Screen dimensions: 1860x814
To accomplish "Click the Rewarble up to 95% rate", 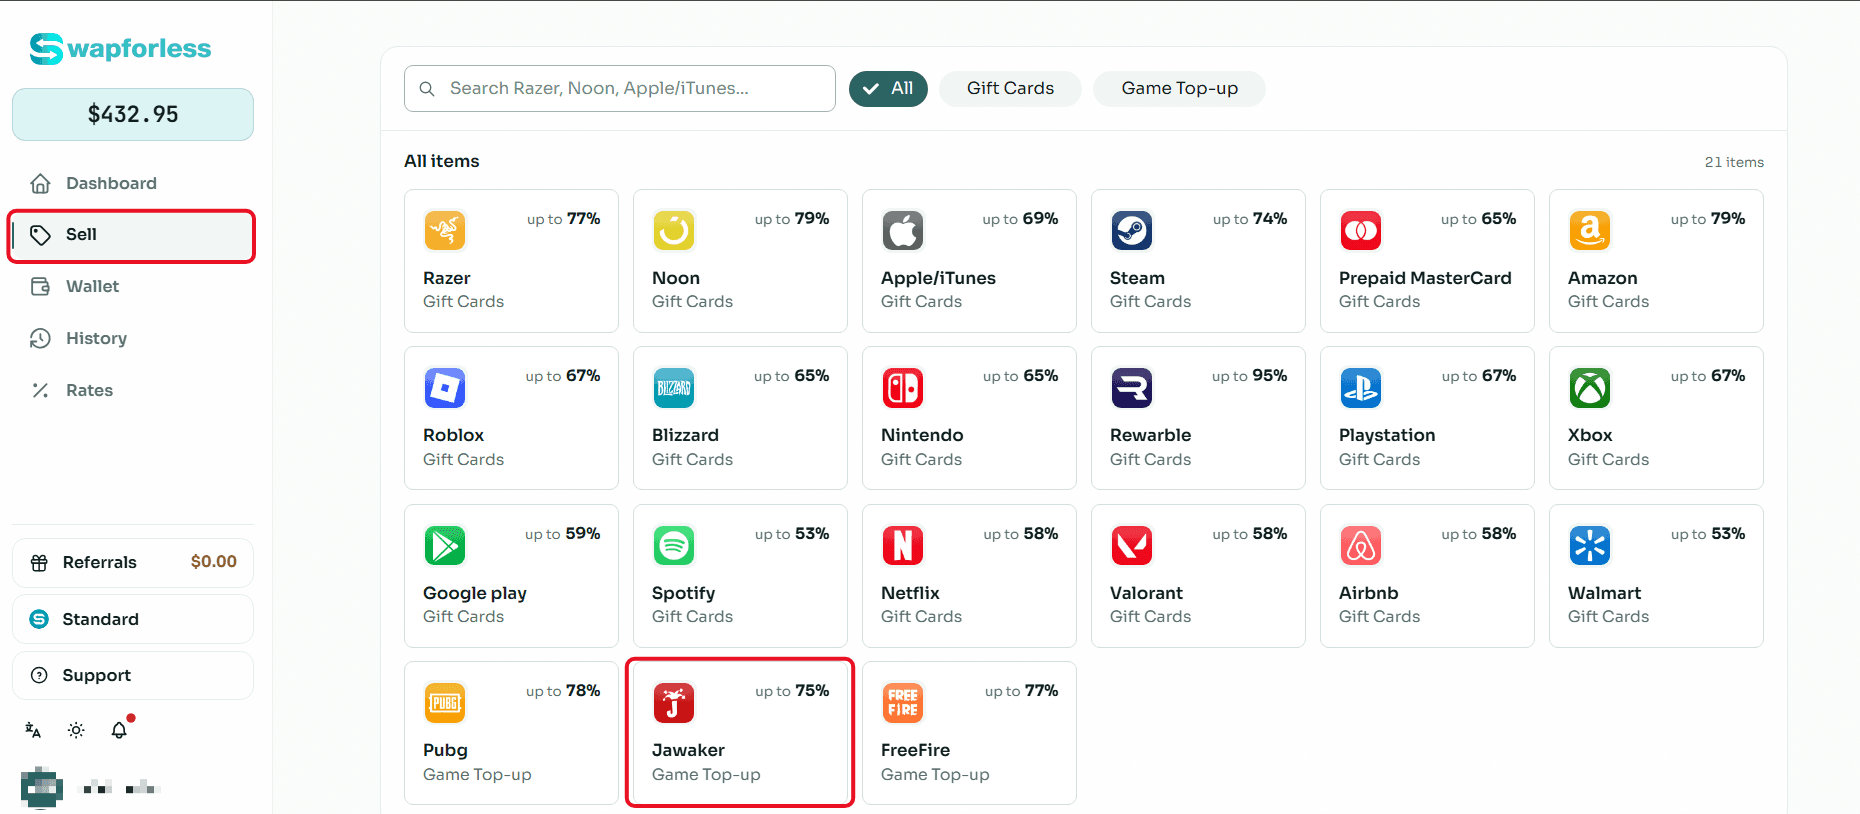I will 1249,376.
